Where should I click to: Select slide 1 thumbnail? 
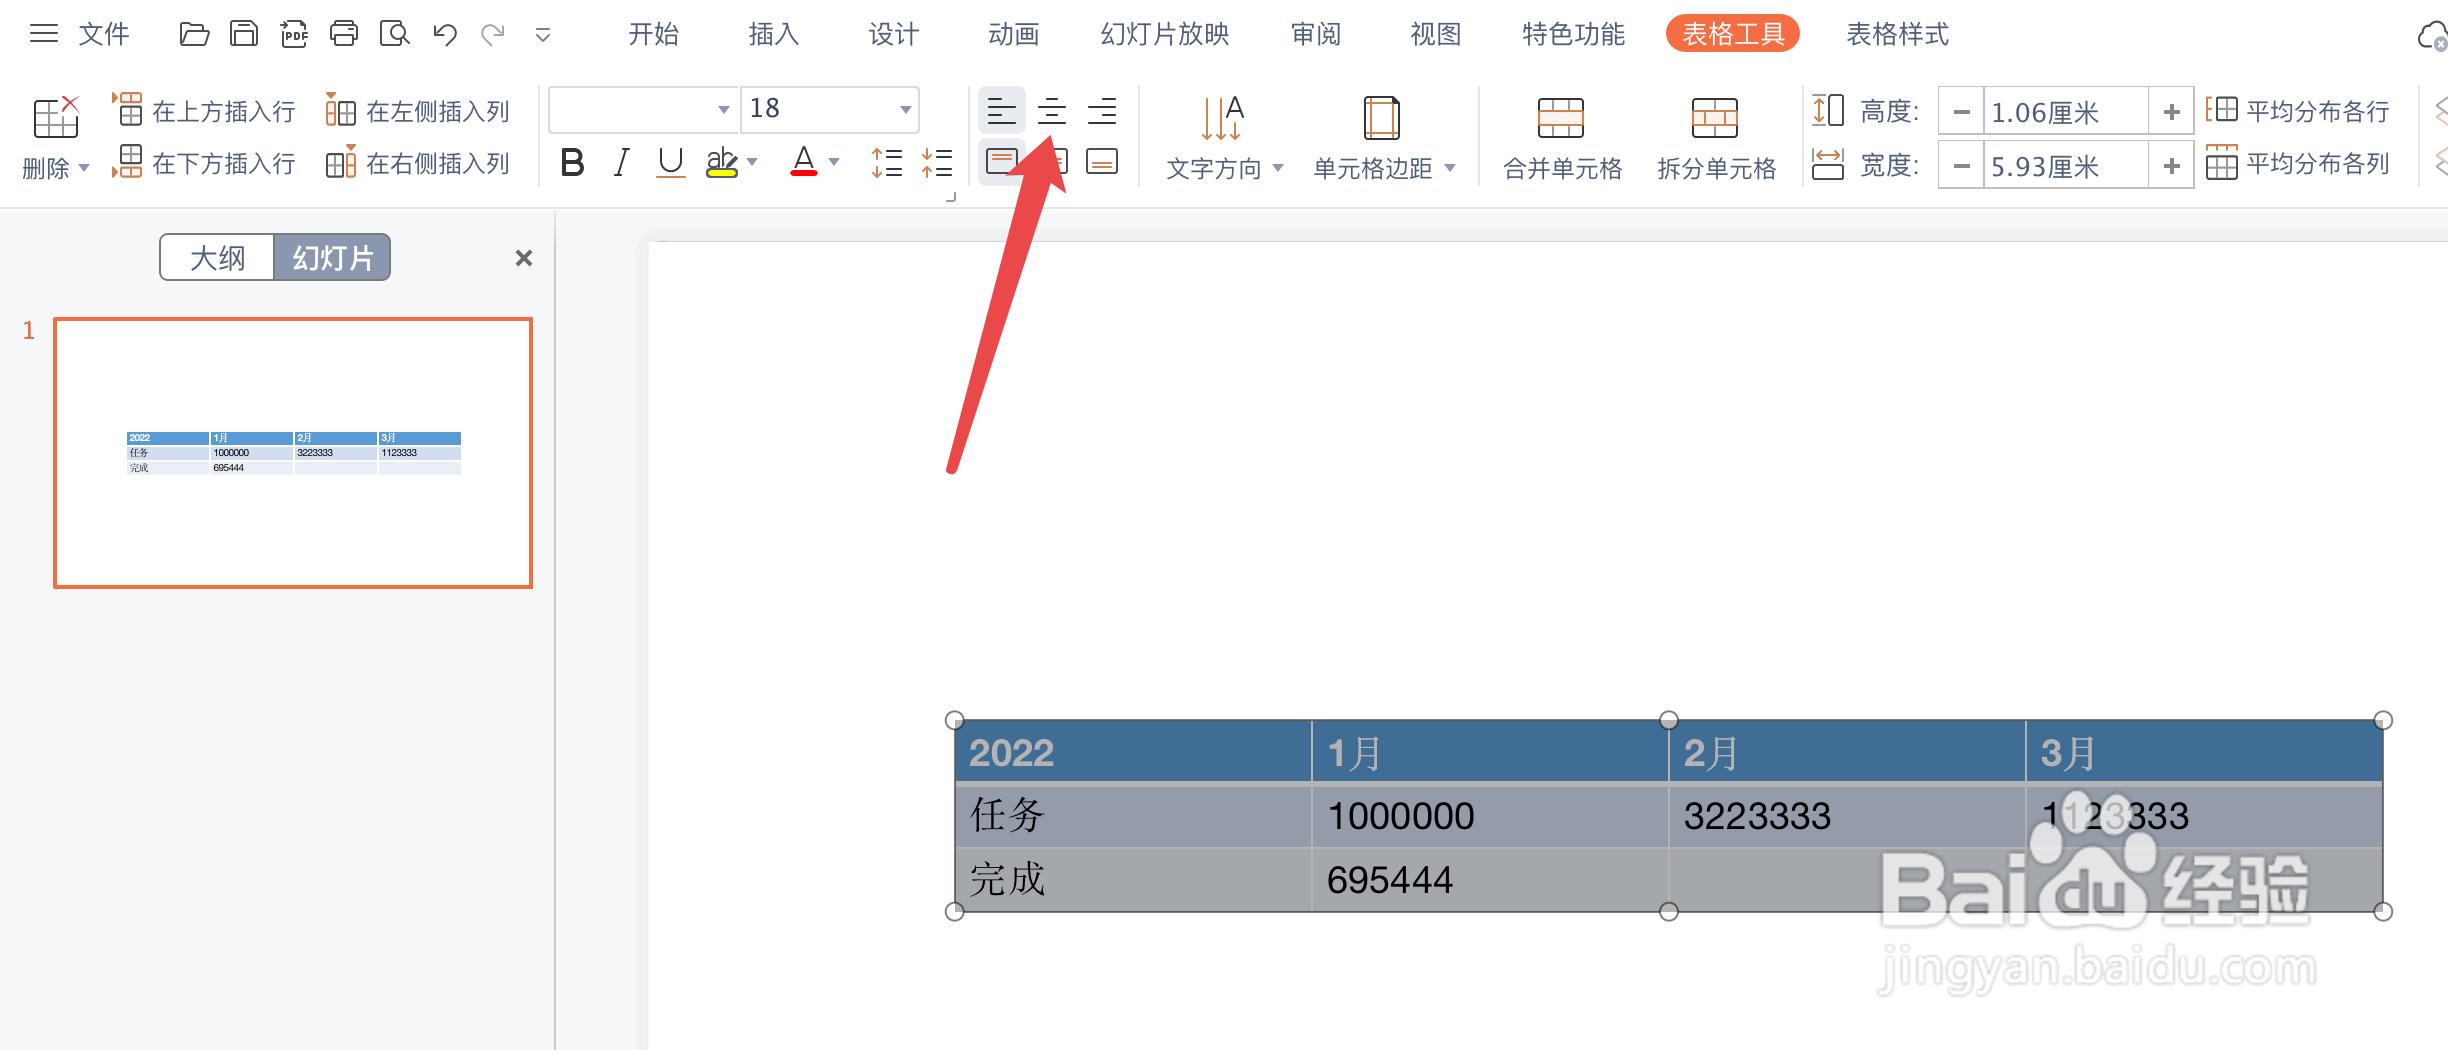tap(293, 453)
